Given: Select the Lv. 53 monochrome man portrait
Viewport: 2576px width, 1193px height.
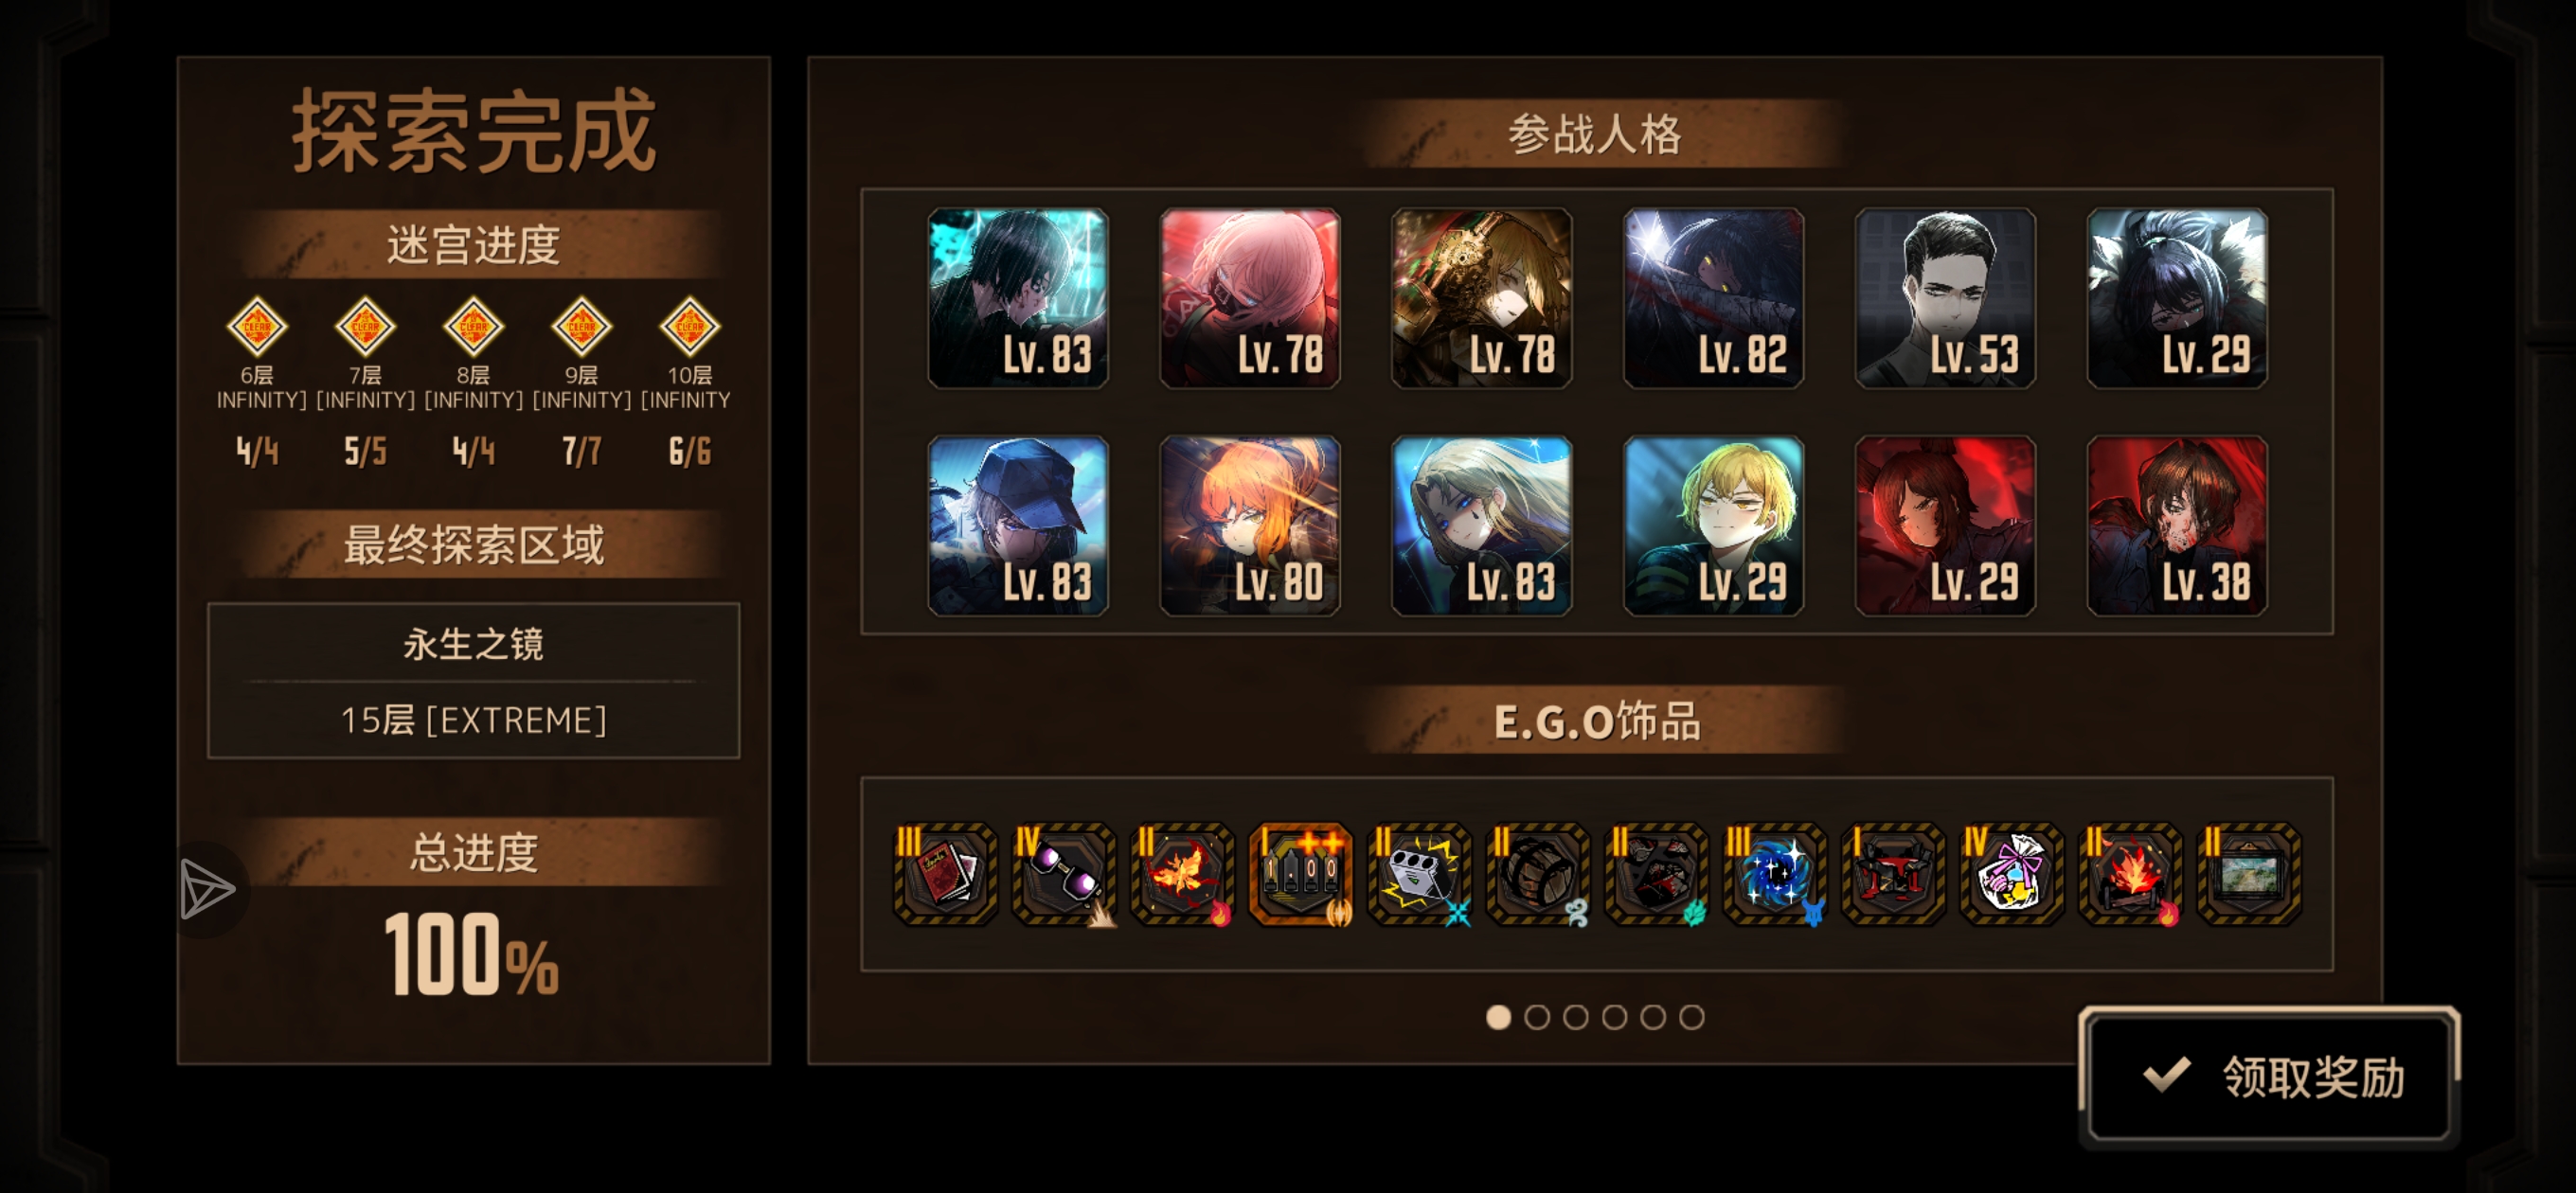Looking at the screenshot, I should (x=1945, y=298).
